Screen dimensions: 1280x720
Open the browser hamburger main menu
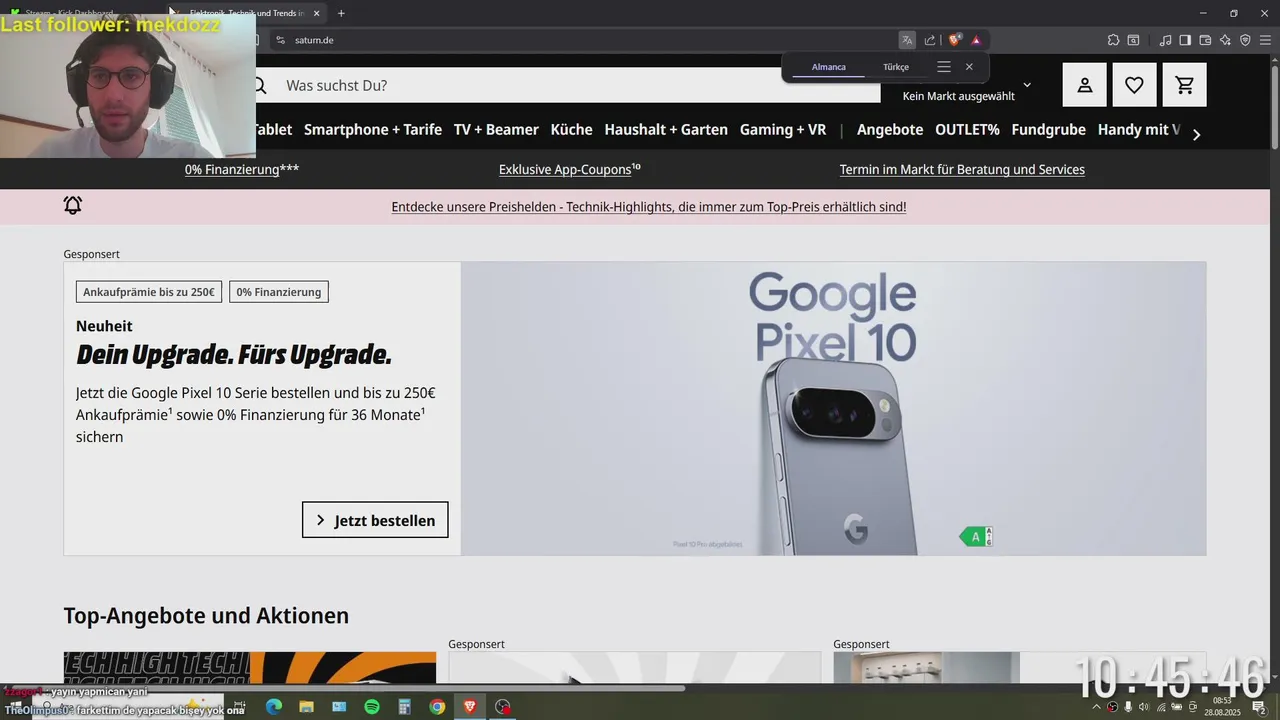point(1265,40)
